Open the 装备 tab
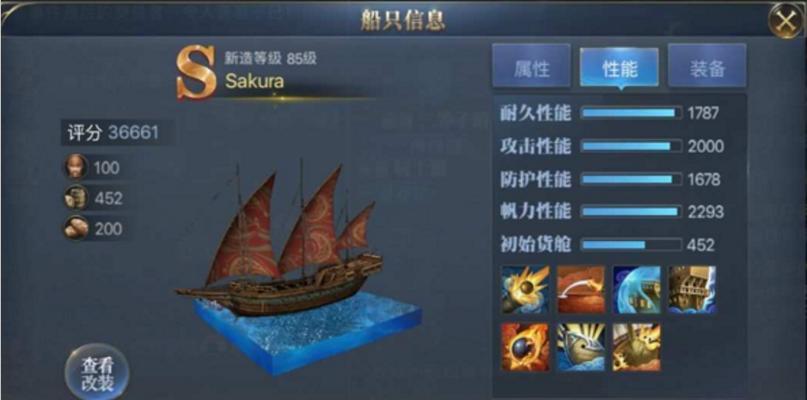This screenshot has height=400, width=807. (x=707, y=66)
